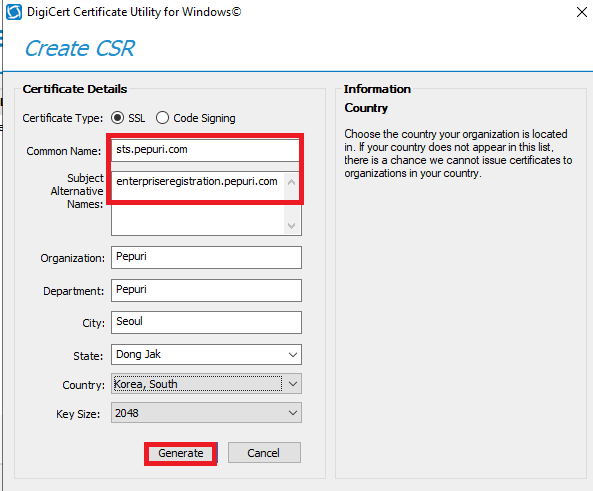This screenshot has width=593, height=491.
Task: Click the Certificate Type label
Action: pos(62,118)
